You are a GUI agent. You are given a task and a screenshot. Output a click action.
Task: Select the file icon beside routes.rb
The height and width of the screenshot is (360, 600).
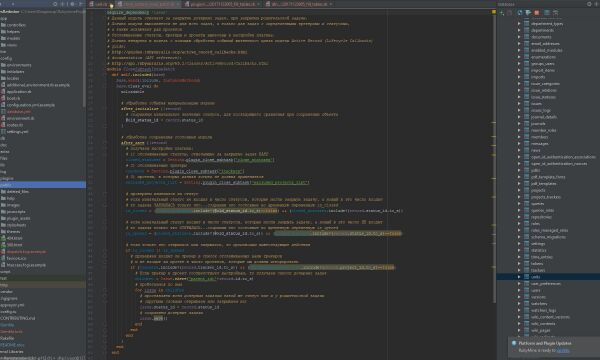(3, 125)
